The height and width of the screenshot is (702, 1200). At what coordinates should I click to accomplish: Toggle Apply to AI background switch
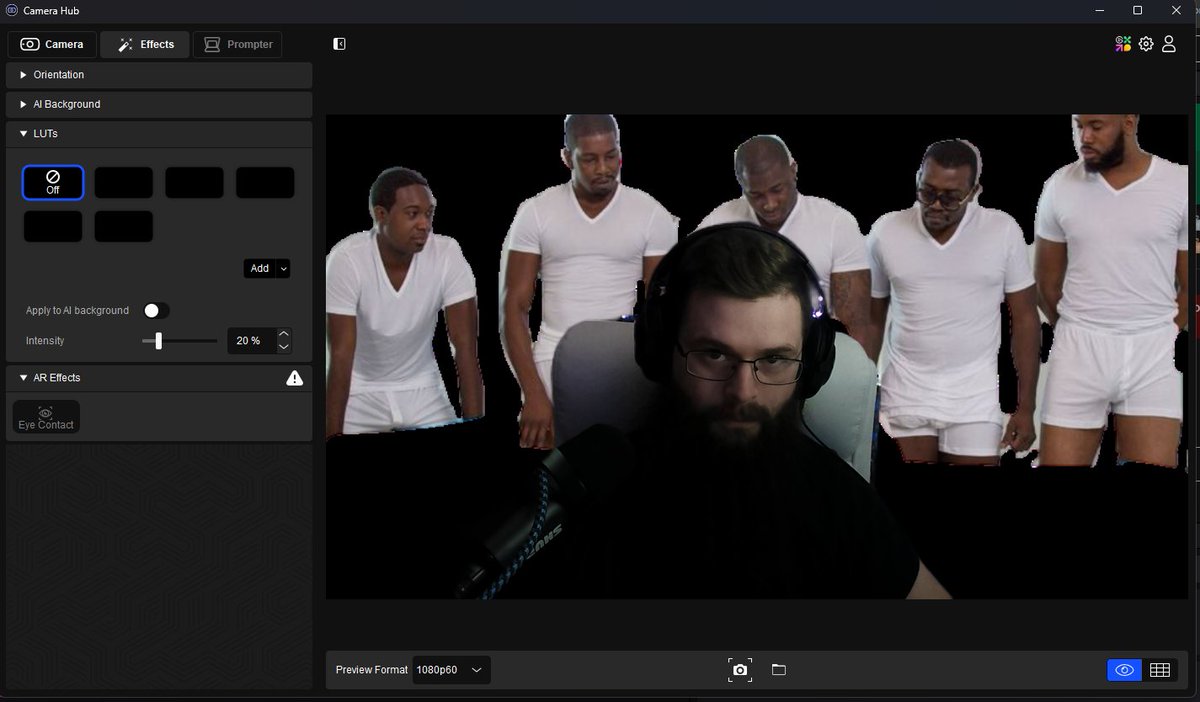coord(156,311)
